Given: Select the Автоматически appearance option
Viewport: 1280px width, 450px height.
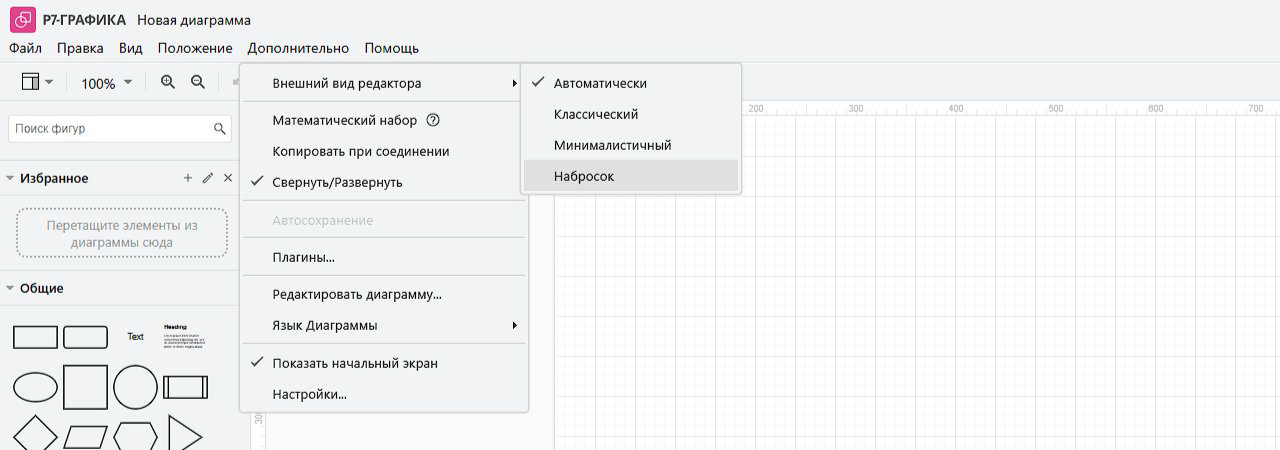Looking at the screenshot, I should pos(600,83).
